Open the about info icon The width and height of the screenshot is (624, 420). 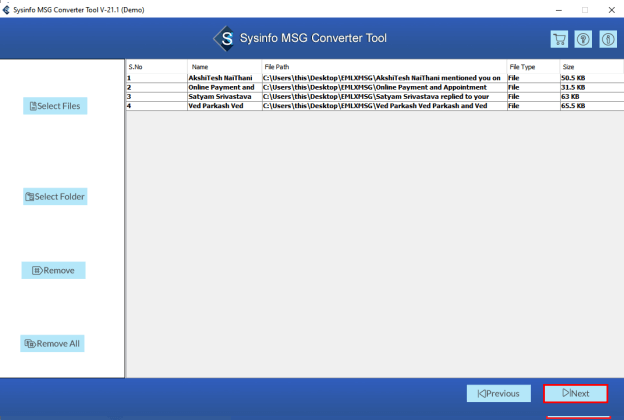608,39
